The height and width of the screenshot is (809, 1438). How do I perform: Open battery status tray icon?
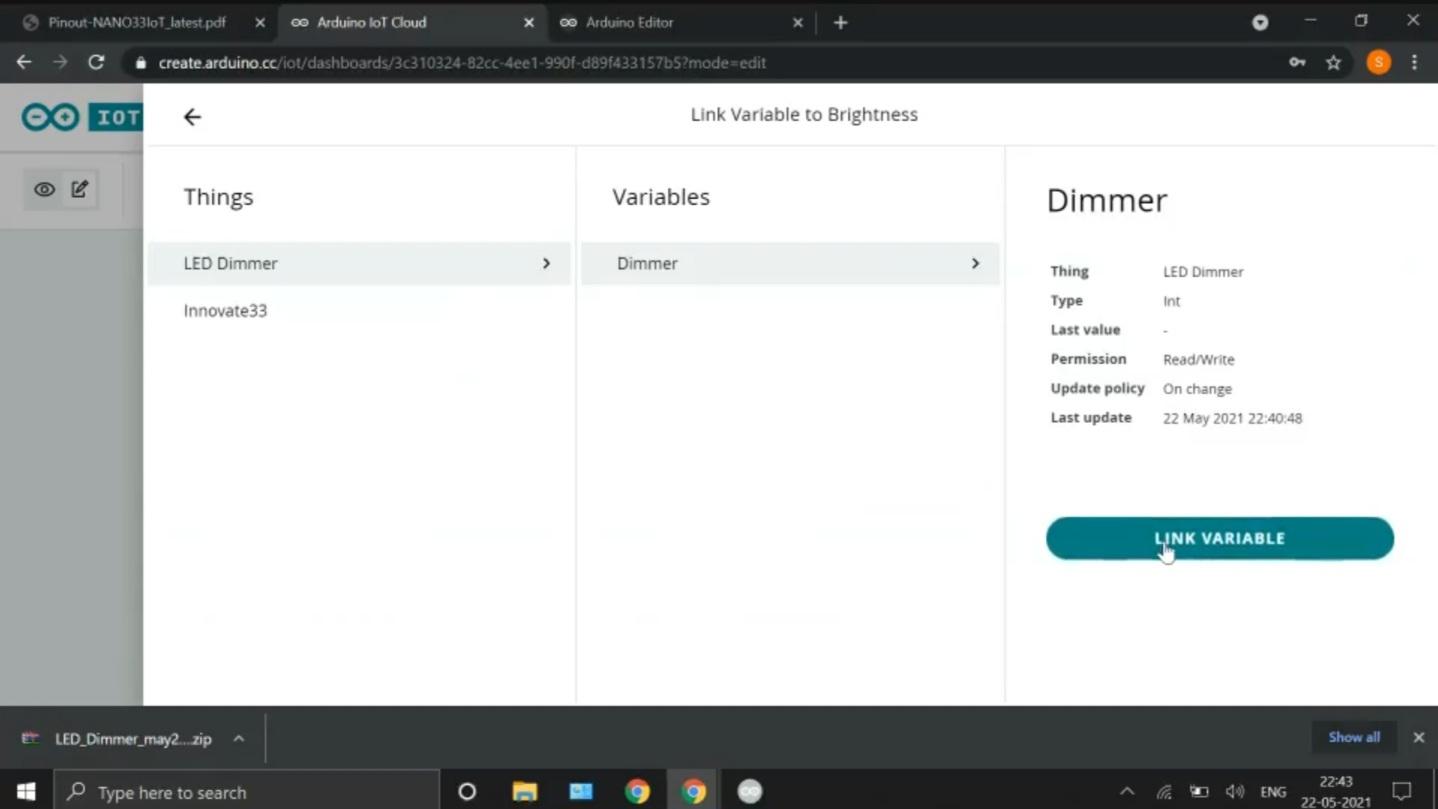1199,792
